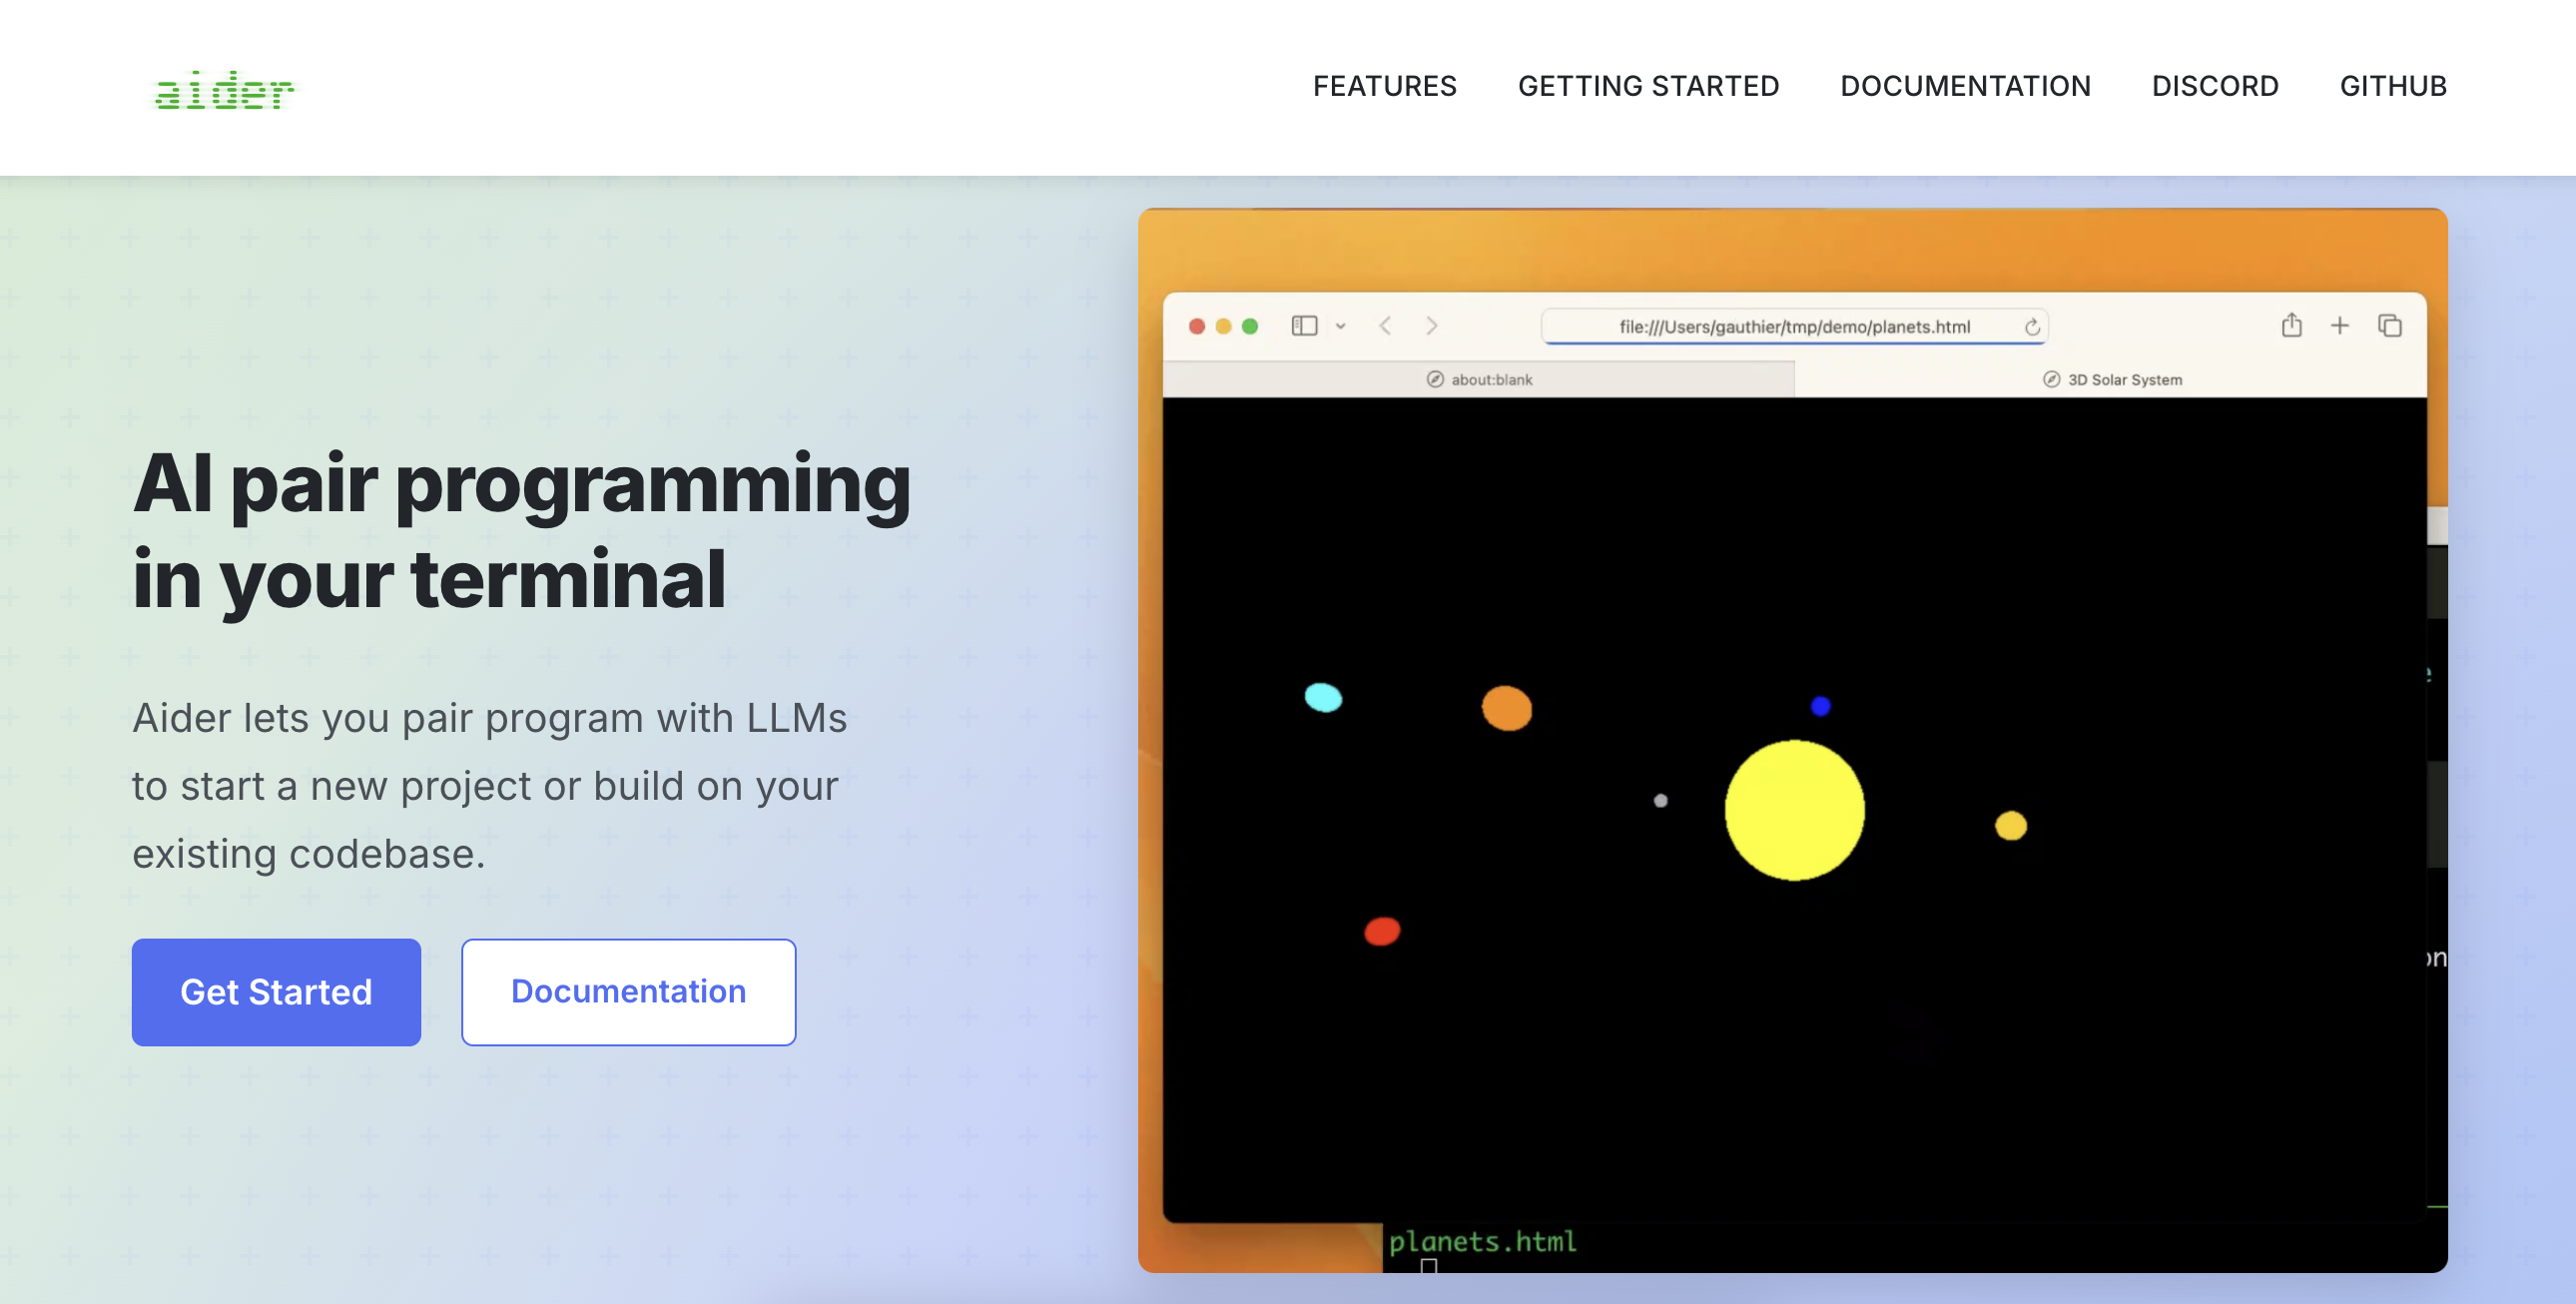The image size is (2576, 1304).
Task: Go to Getting Started in navigation
Action: click(x=1648, y=86)
